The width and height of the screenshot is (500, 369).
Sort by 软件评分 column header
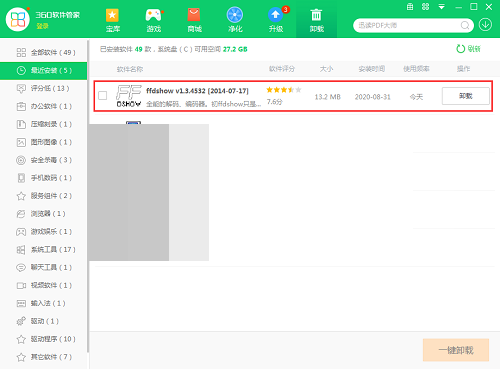pos(282,69)
